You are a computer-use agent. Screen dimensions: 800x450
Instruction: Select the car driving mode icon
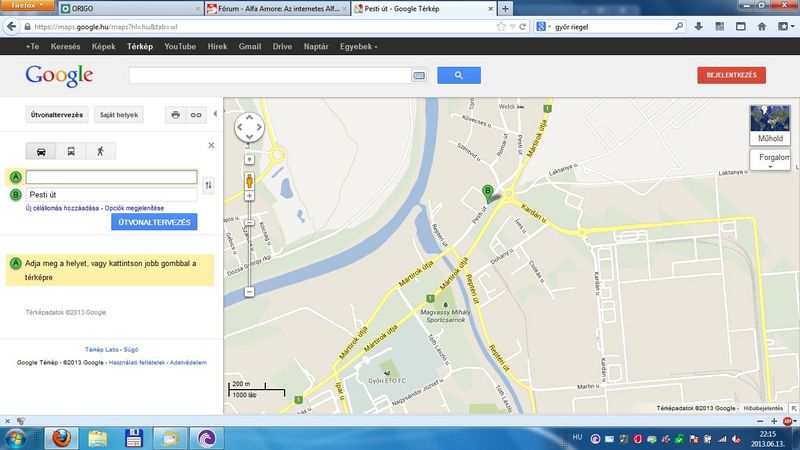coord(41,152)
